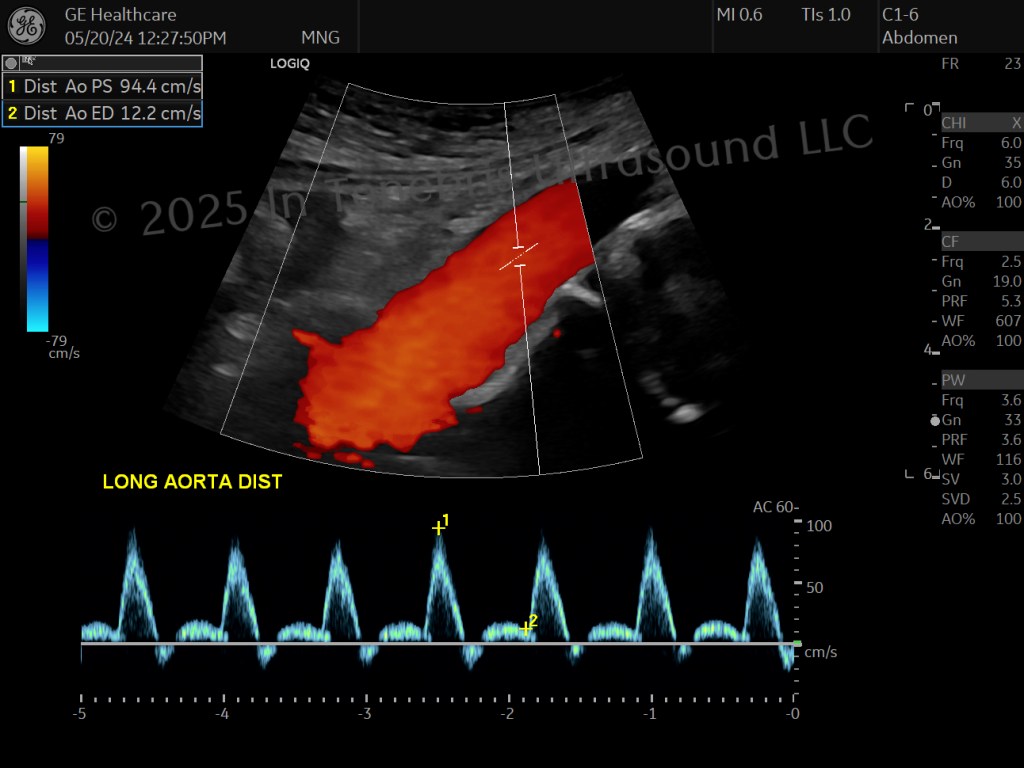1024x768 pixels.
Task: Select measurement caliper marker 2 at end diastole
Action: tap(526, 629)
